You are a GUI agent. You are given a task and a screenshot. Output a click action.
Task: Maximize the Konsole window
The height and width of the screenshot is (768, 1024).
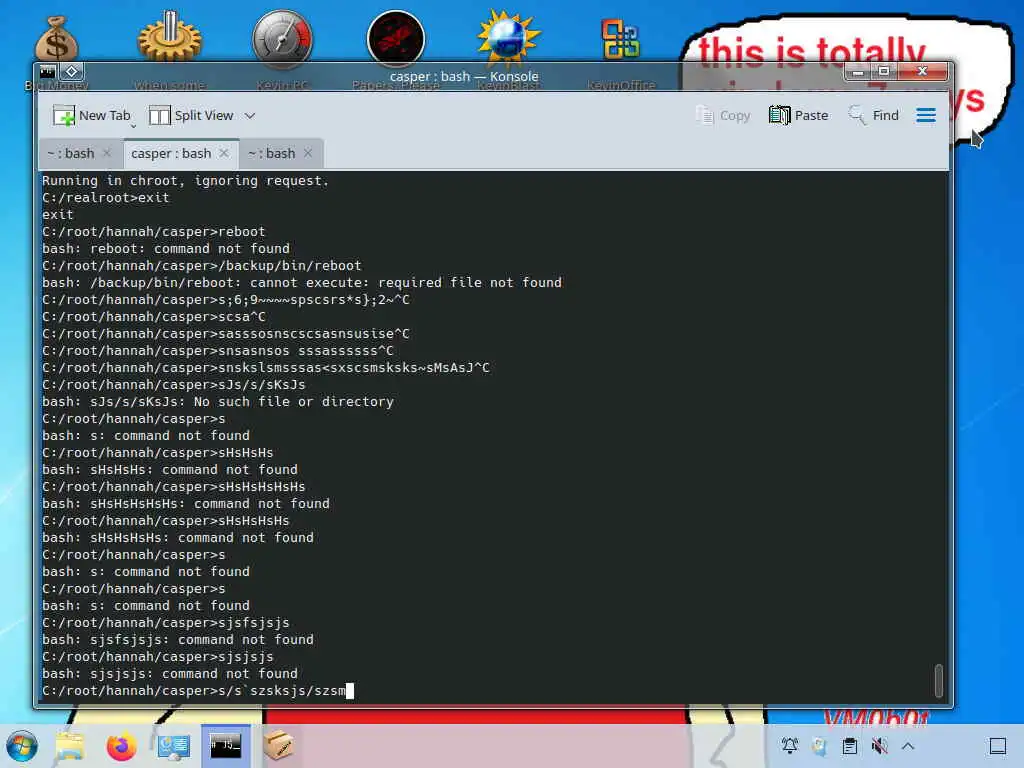click(x=884, y=71)
